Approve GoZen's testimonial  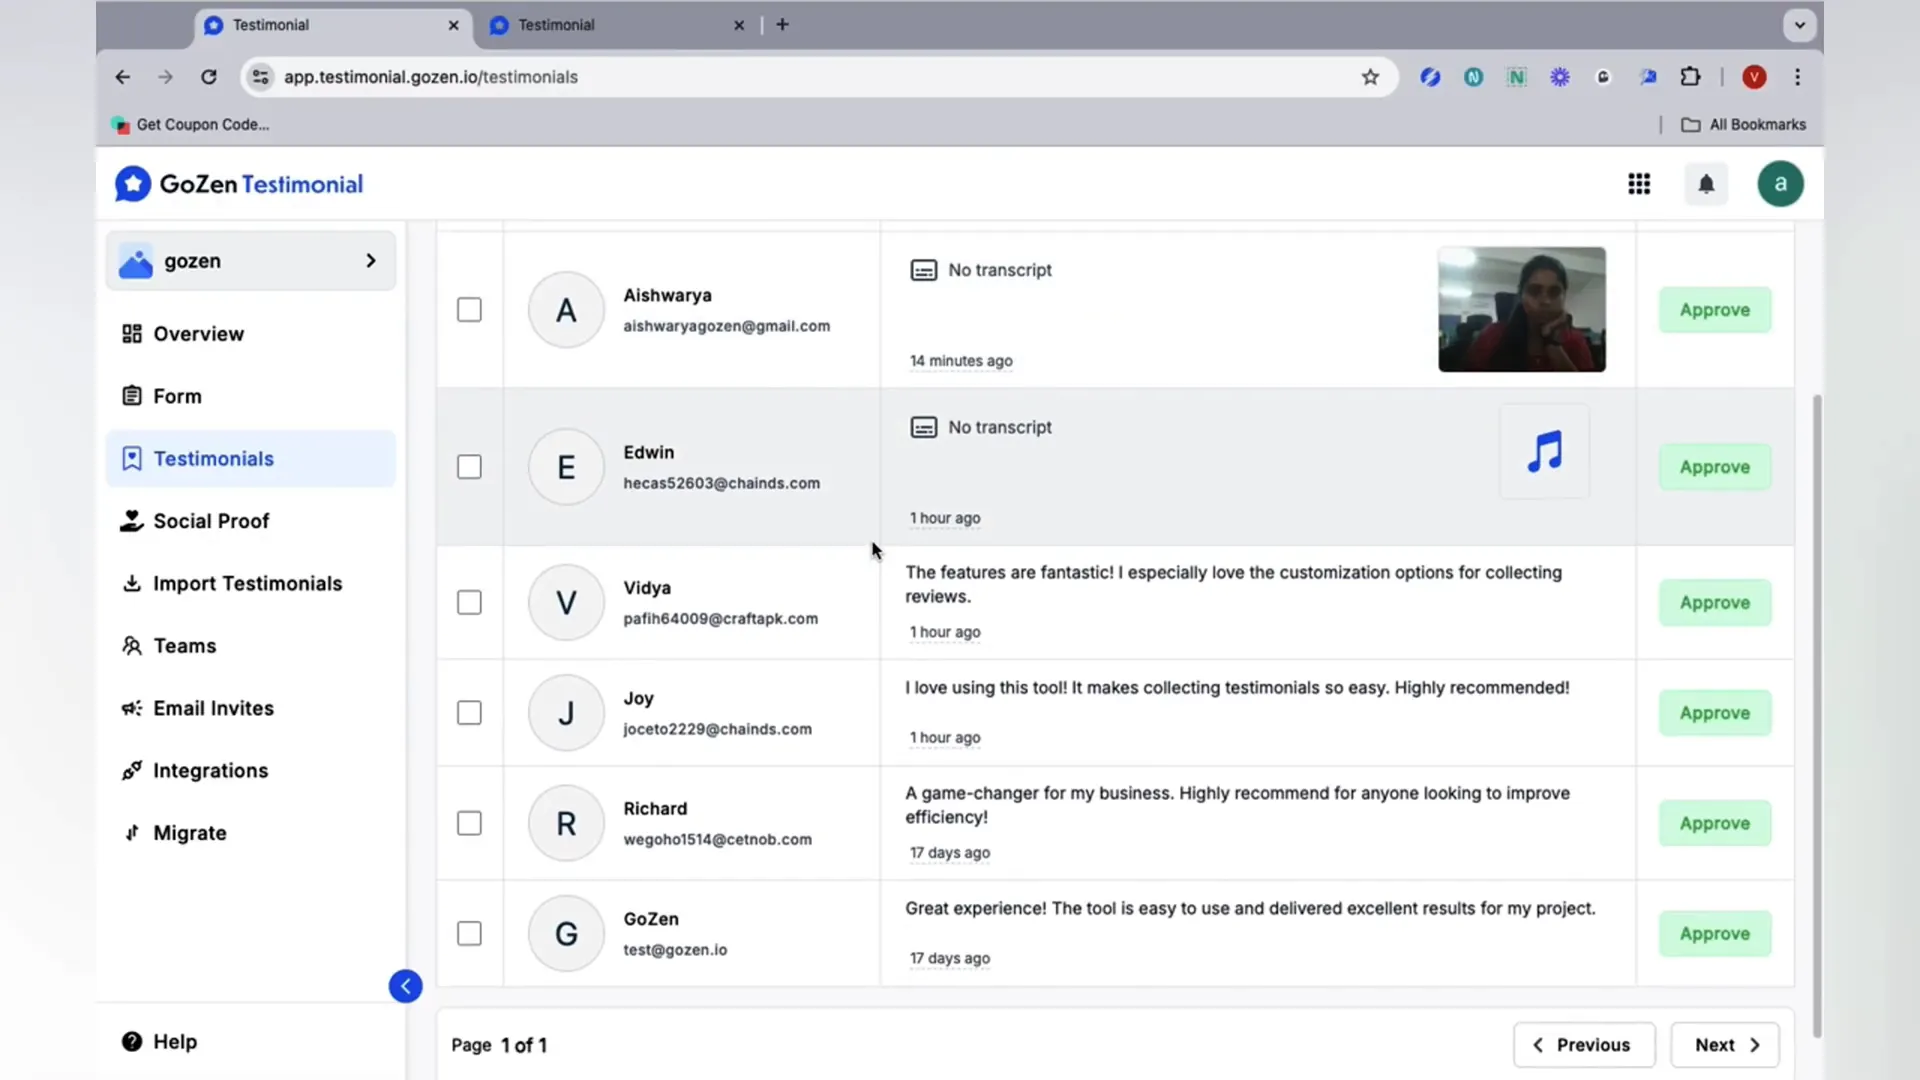[1714, 933]
